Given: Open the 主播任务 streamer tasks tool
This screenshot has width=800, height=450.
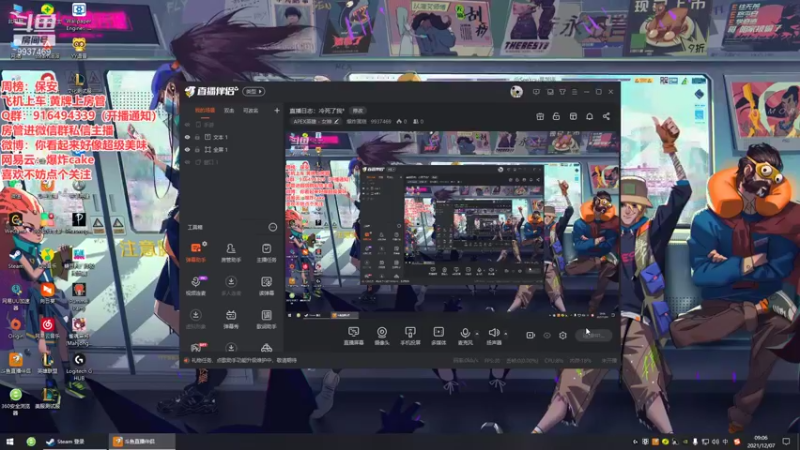Looking at the screenshot, I should pyautogui.click(x=266, y=253).
